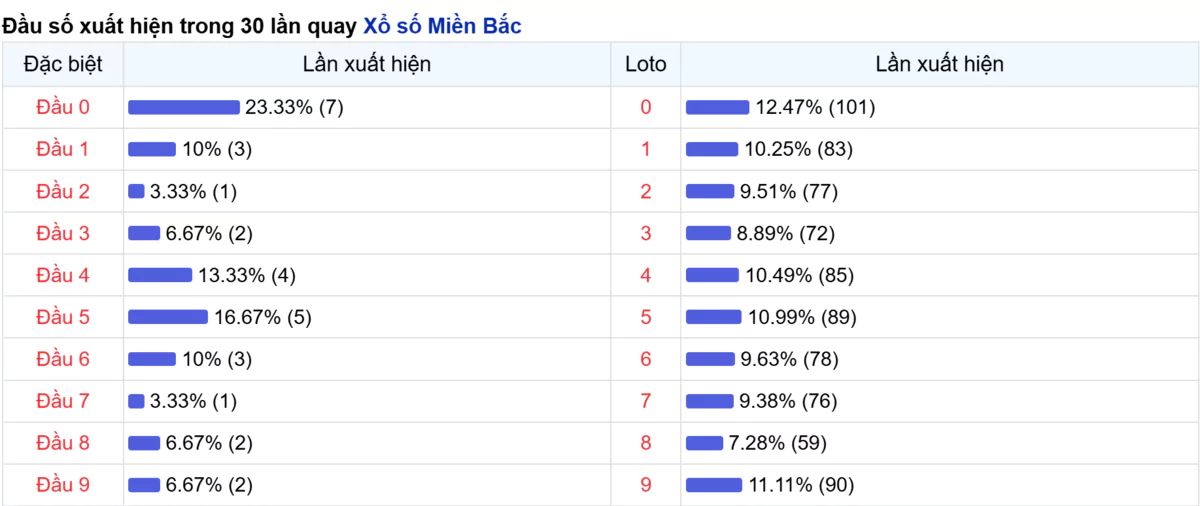
Task: Select Loto number 0
Action: [x=646, y=107]
